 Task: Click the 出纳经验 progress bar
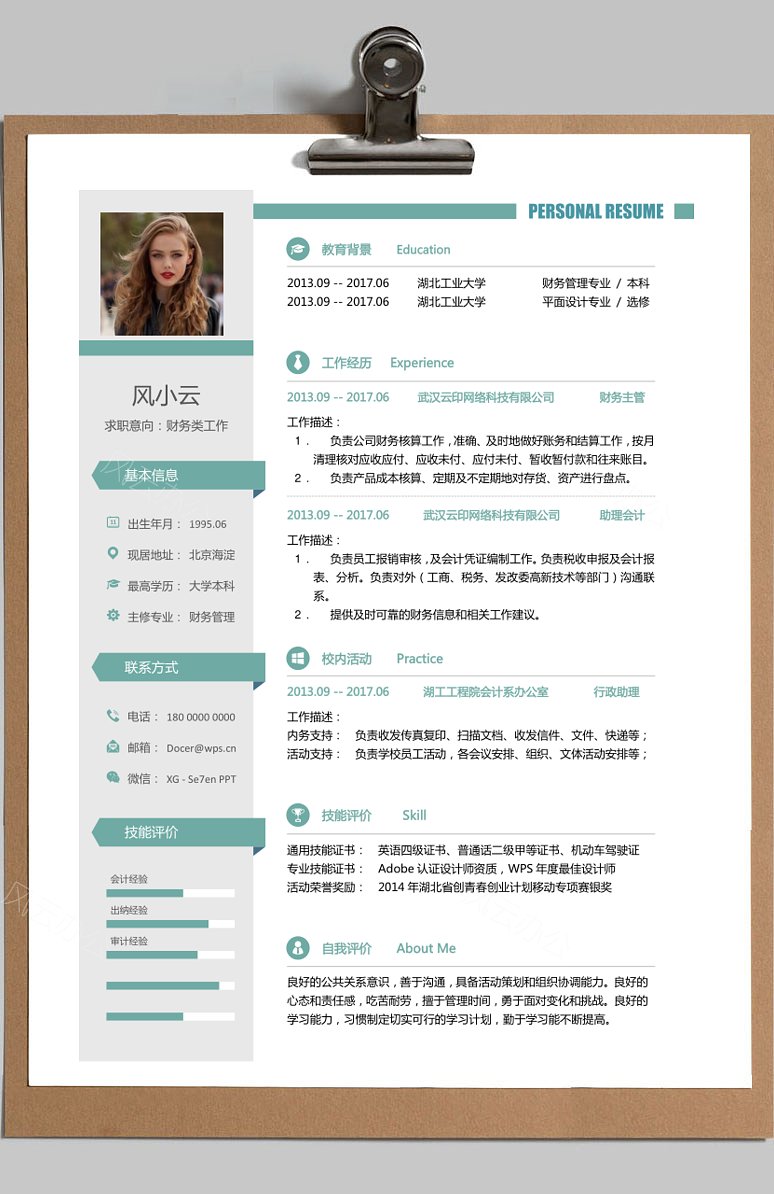[171, 924]
